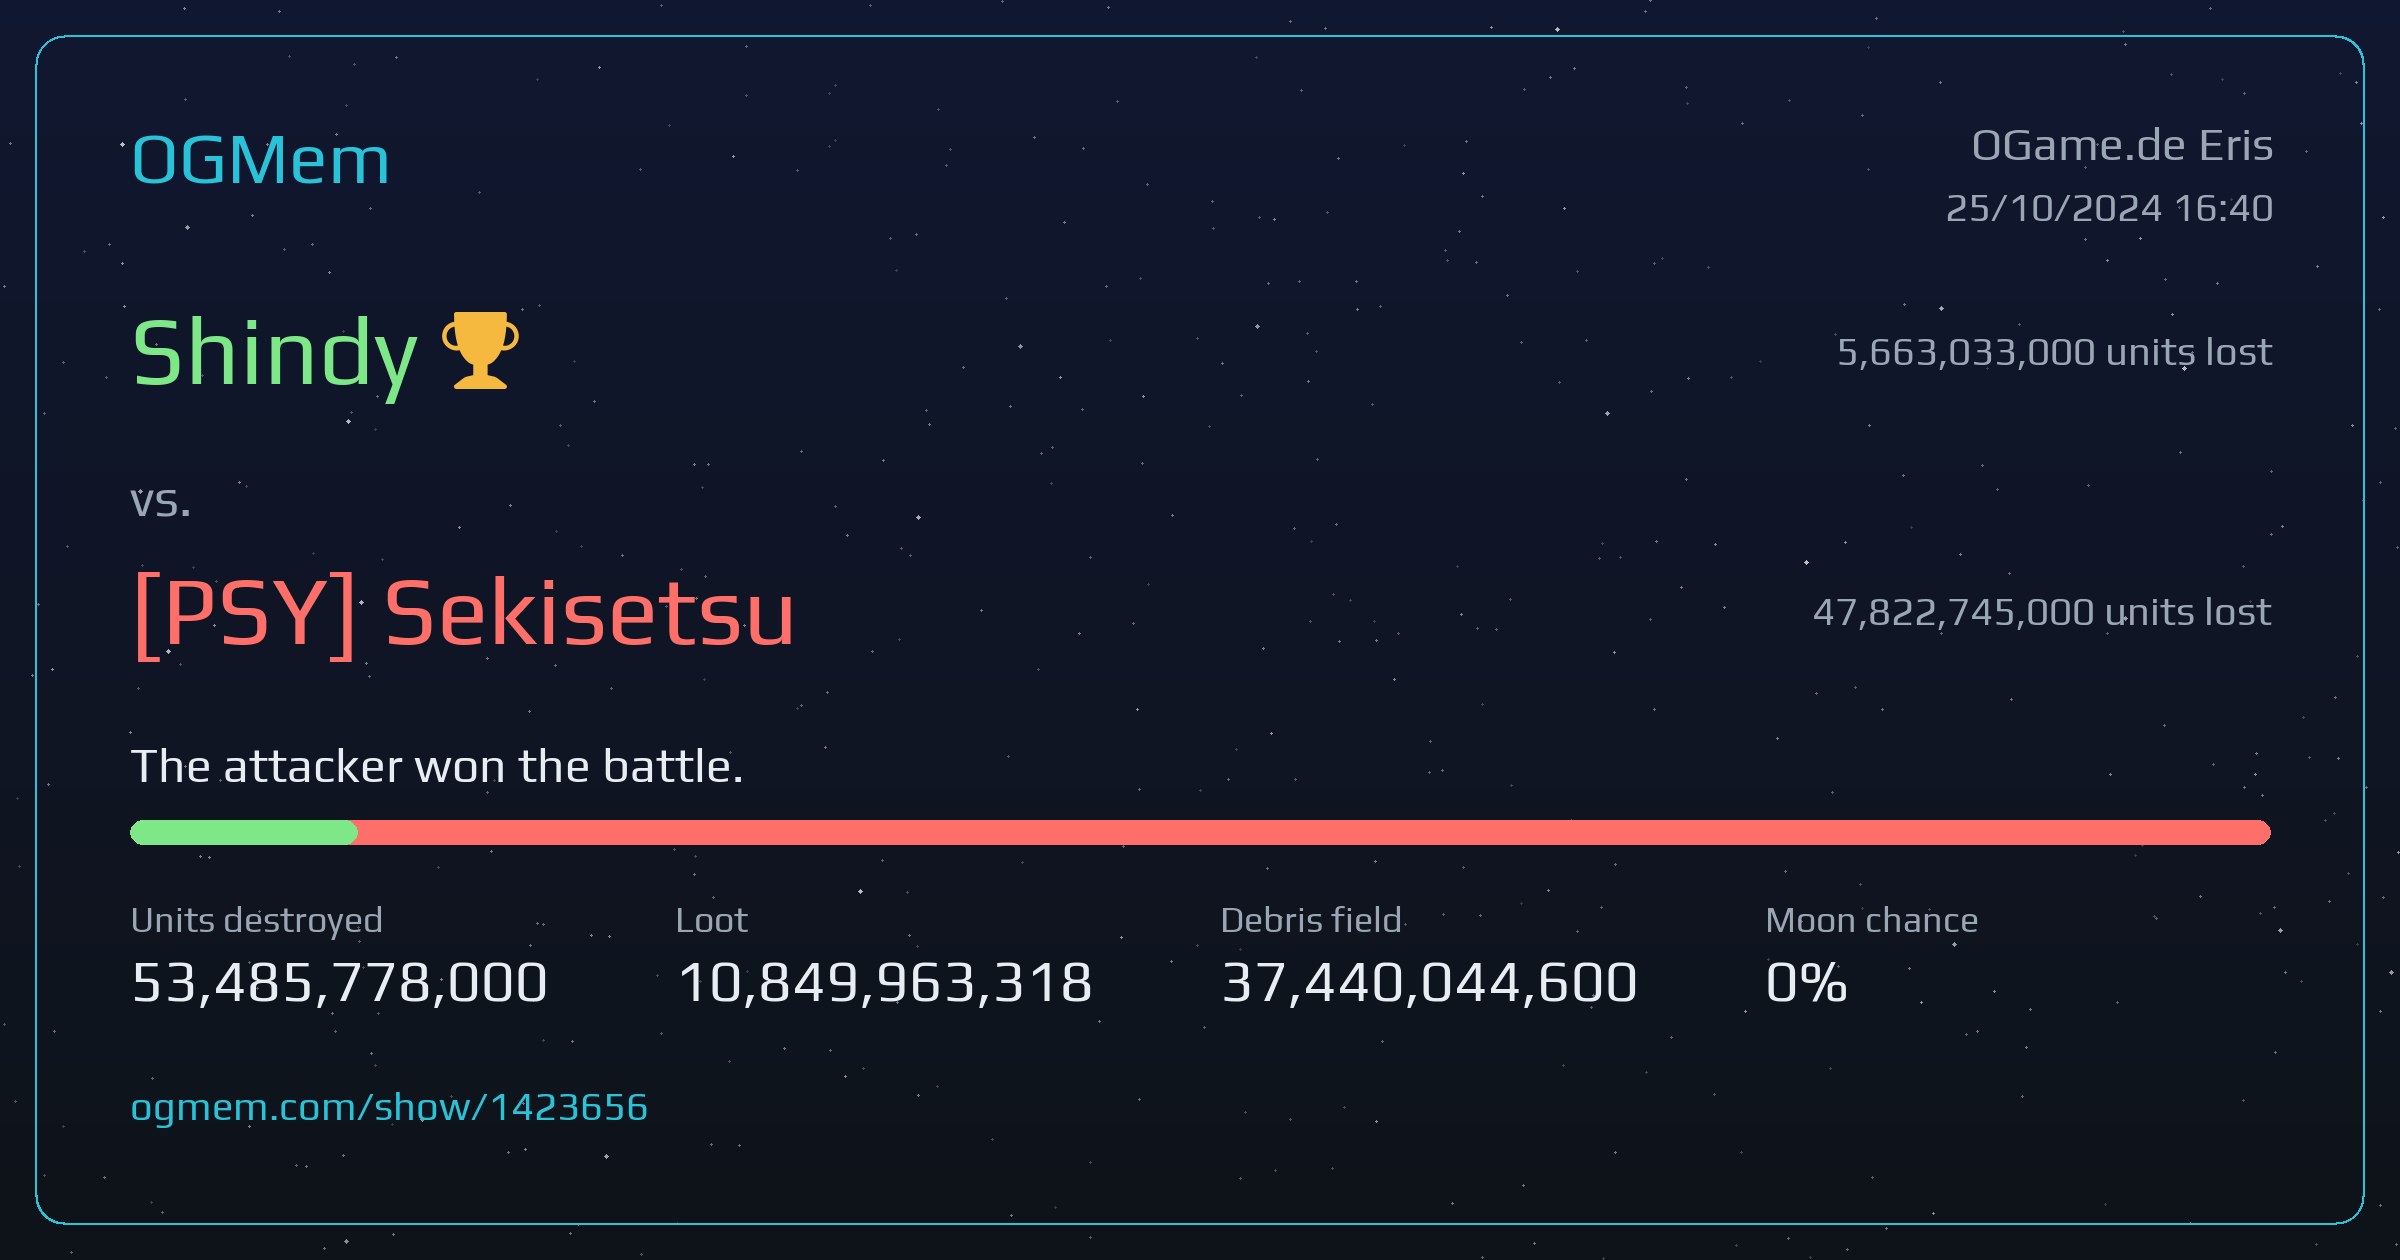Click the 0% moon chance value
This screenshot has width=2400, height=1260.
coord(1806,982)
